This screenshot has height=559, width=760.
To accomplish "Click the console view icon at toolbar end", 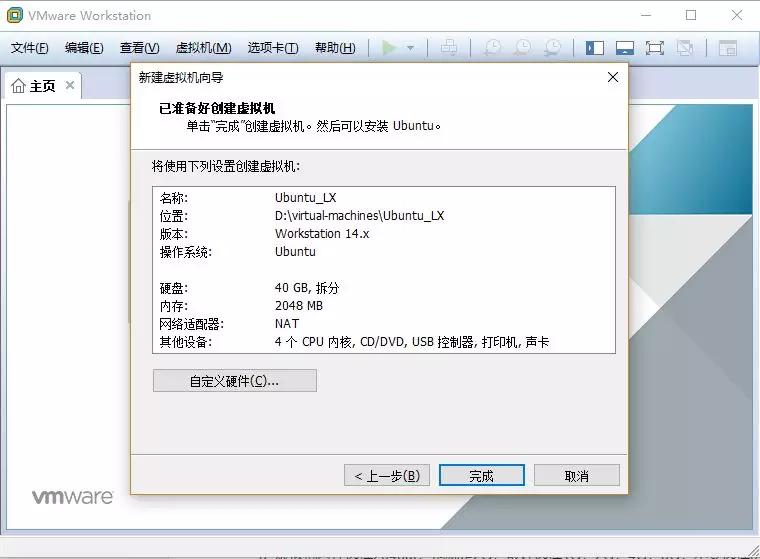I will tap(728, 48).
